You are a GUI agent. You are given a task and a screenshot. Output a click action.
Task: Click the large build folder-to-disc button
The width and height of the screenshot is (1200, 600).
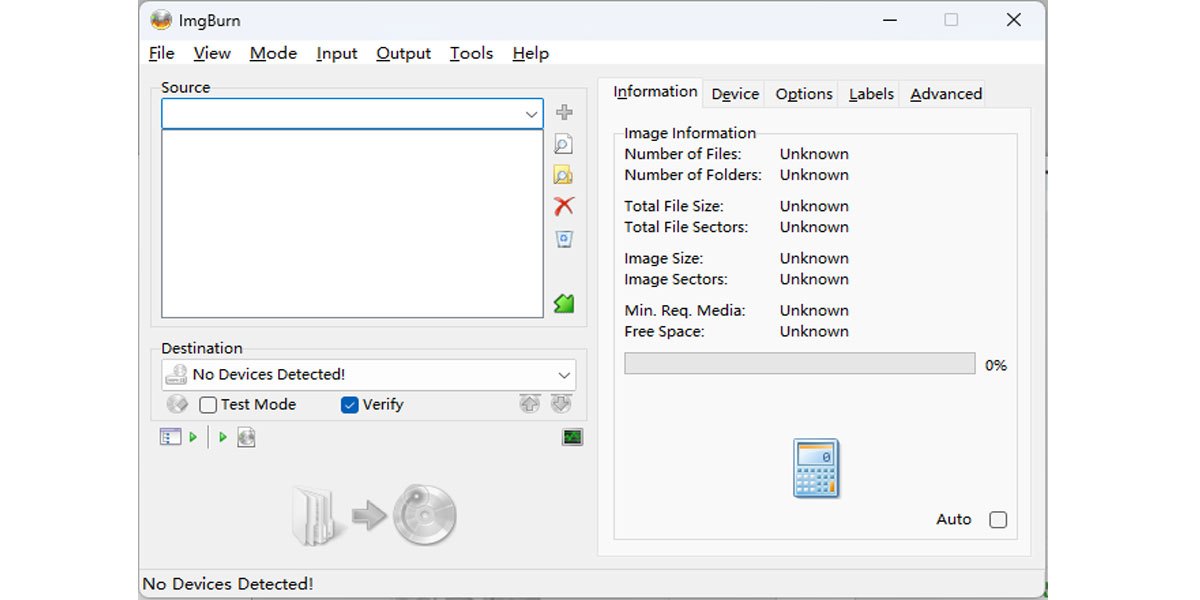pyautogui.click(x=374, y=516)
